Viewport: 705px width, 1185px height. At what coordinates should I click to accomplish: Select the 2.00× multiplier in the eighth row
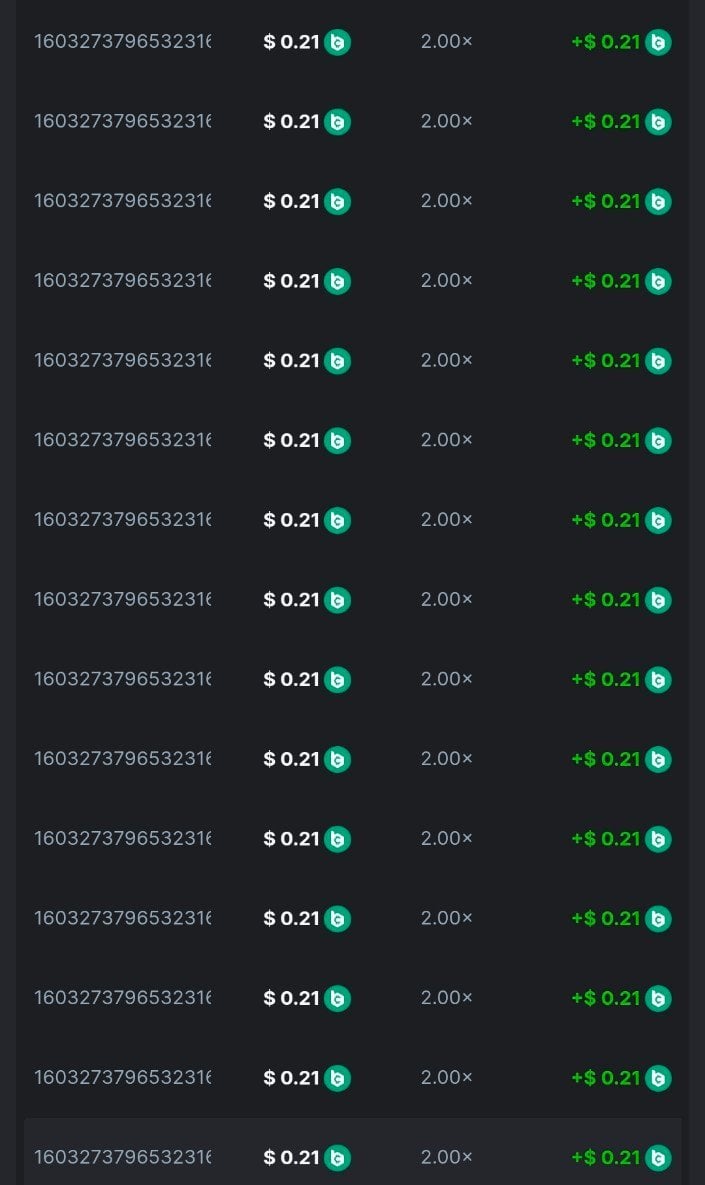coord(446,599)
